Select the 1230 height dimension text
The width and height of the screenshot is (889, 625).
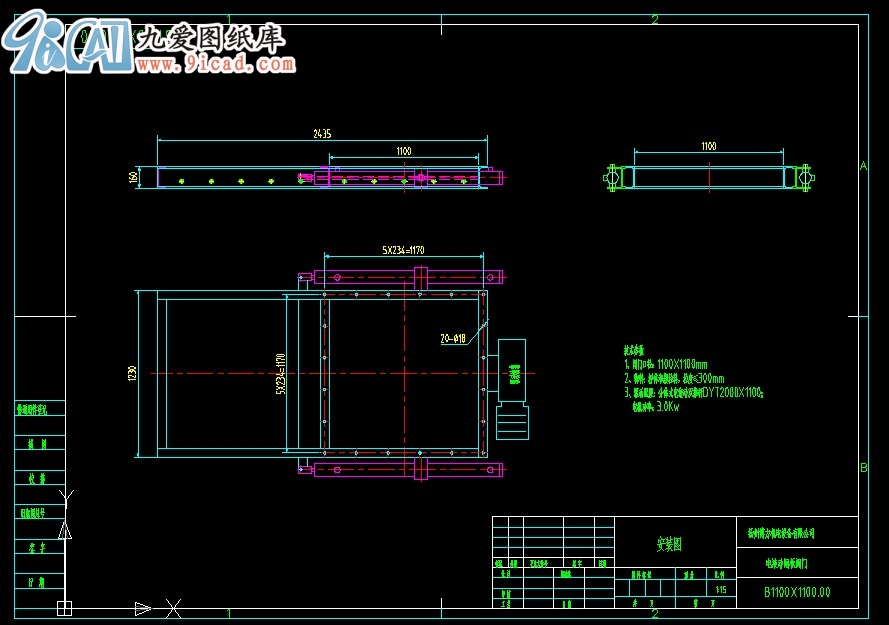coord(131,373)
